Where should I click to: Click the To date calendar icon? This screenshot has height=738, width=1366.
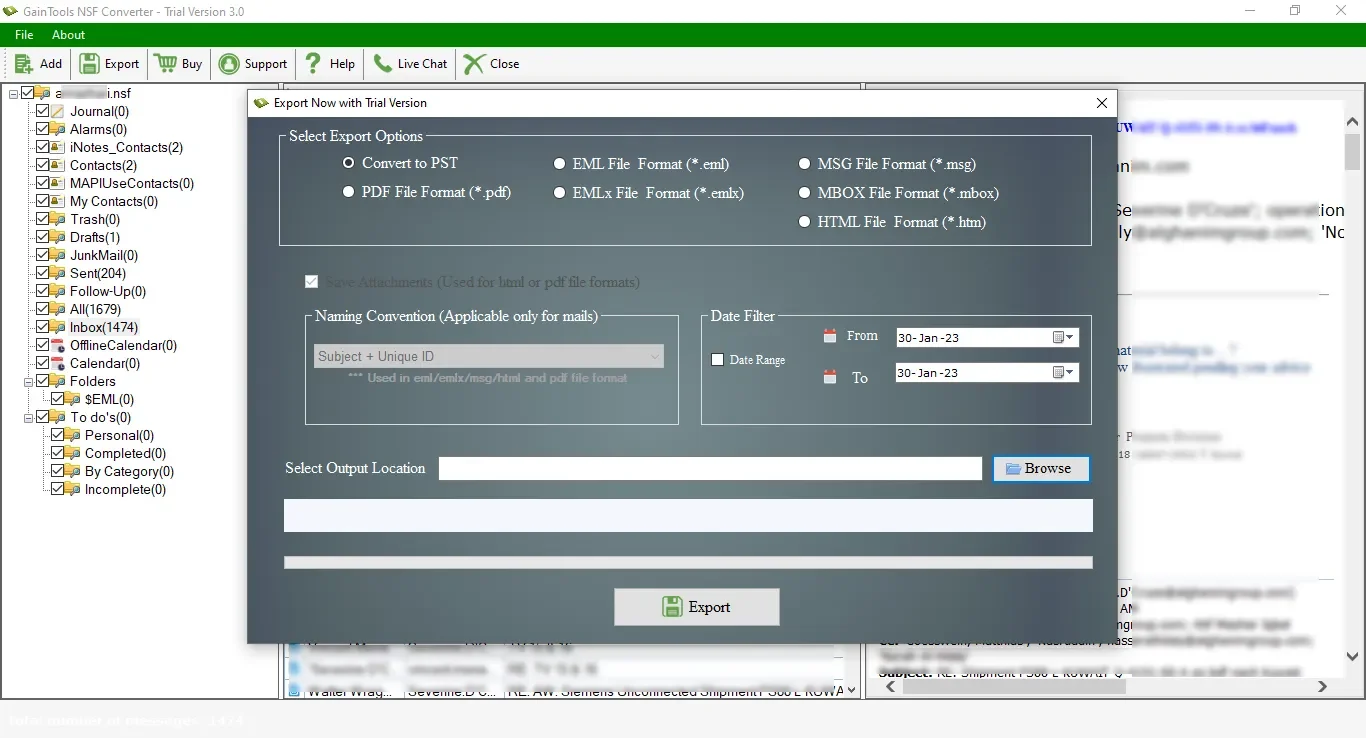click(x=829, y=377)
